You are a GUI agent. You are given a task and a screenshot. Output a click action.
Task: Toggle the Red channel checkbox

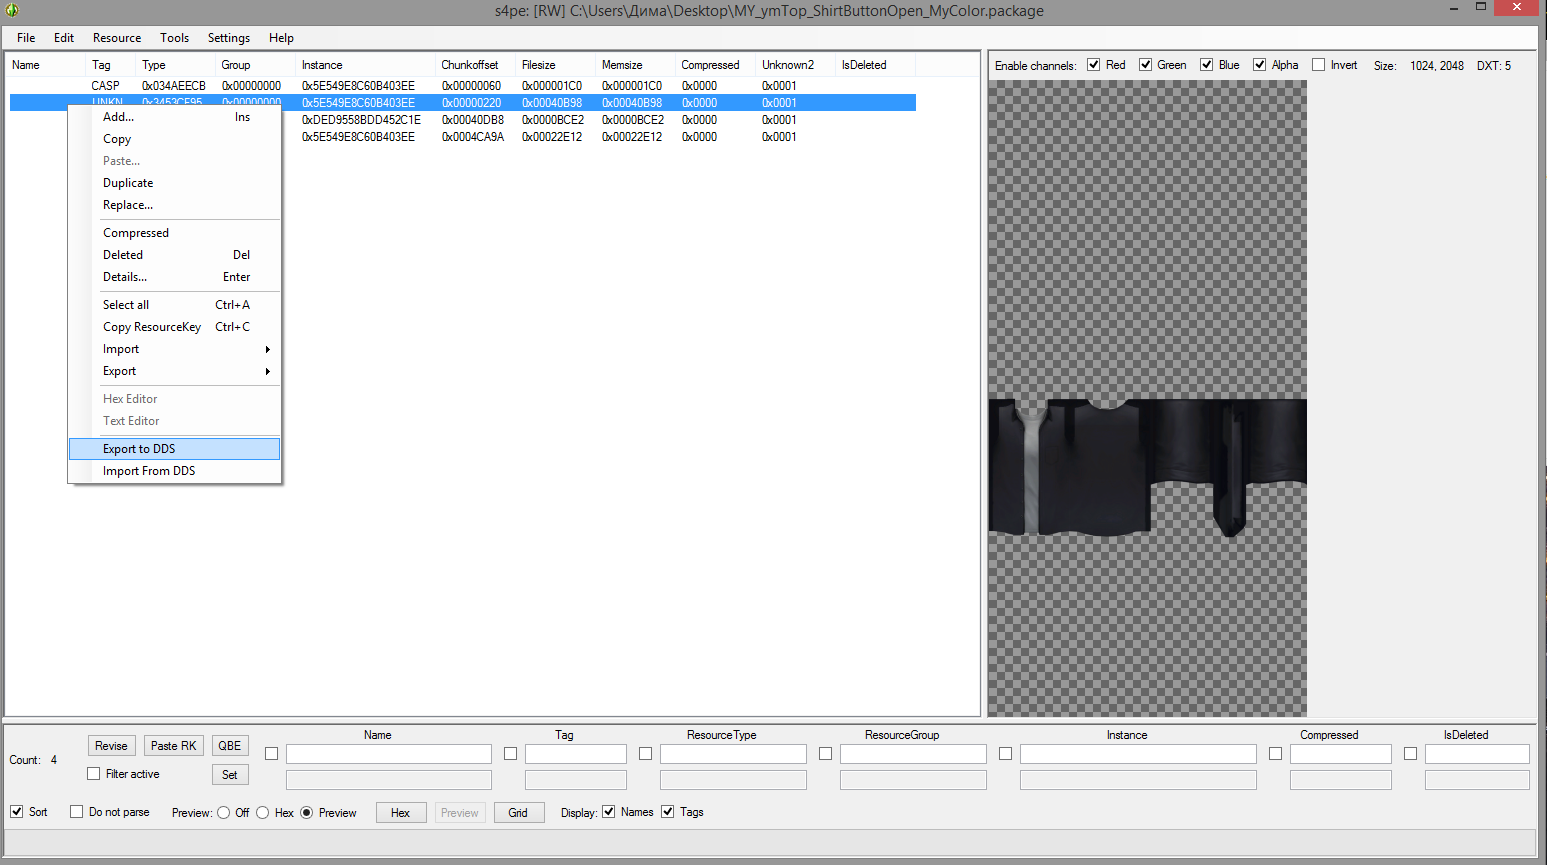[1094, 65]
